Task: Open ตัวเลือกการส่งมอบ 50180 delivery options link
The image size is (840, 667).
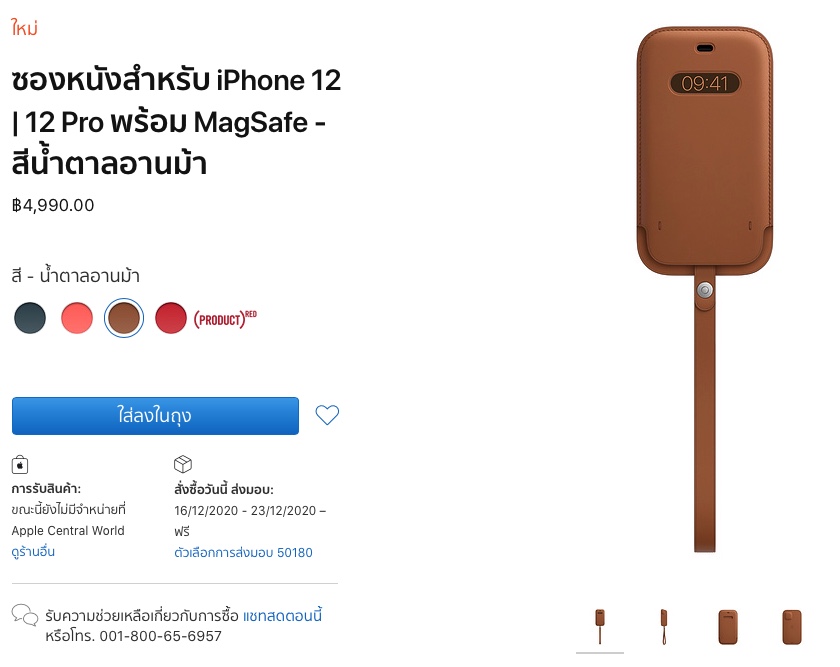Action: tap(243, 552)
